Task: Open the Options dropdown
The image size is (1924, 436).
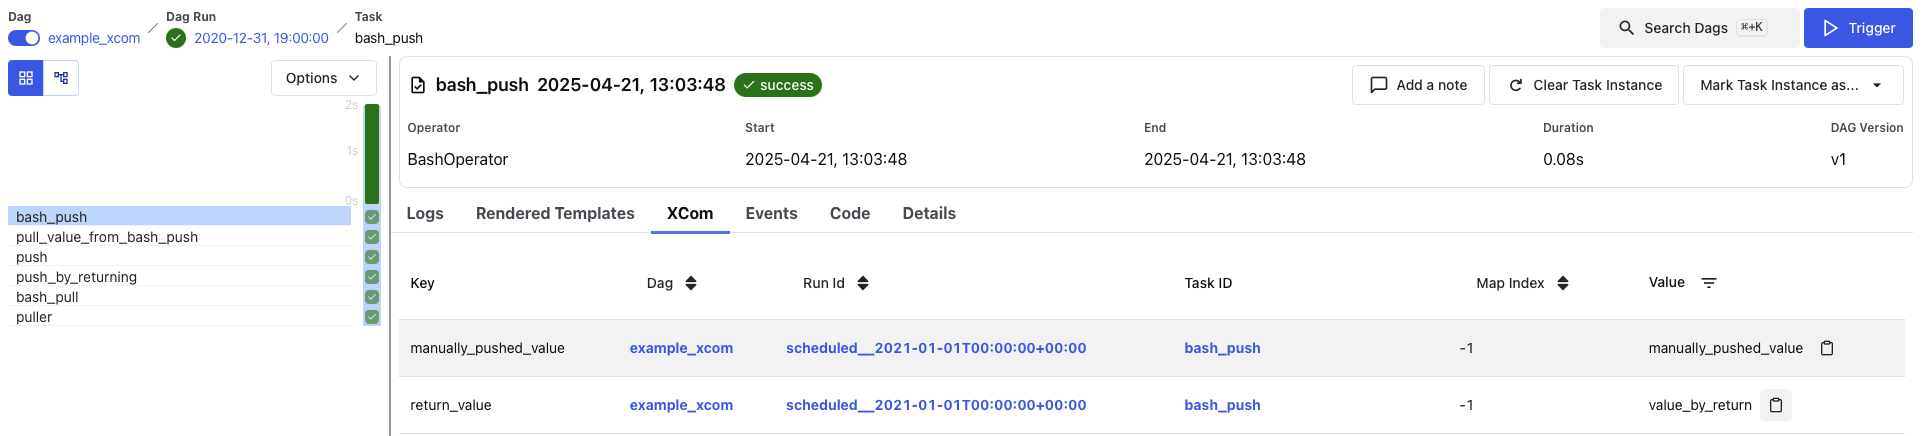Action: click(x=323, y=78)
